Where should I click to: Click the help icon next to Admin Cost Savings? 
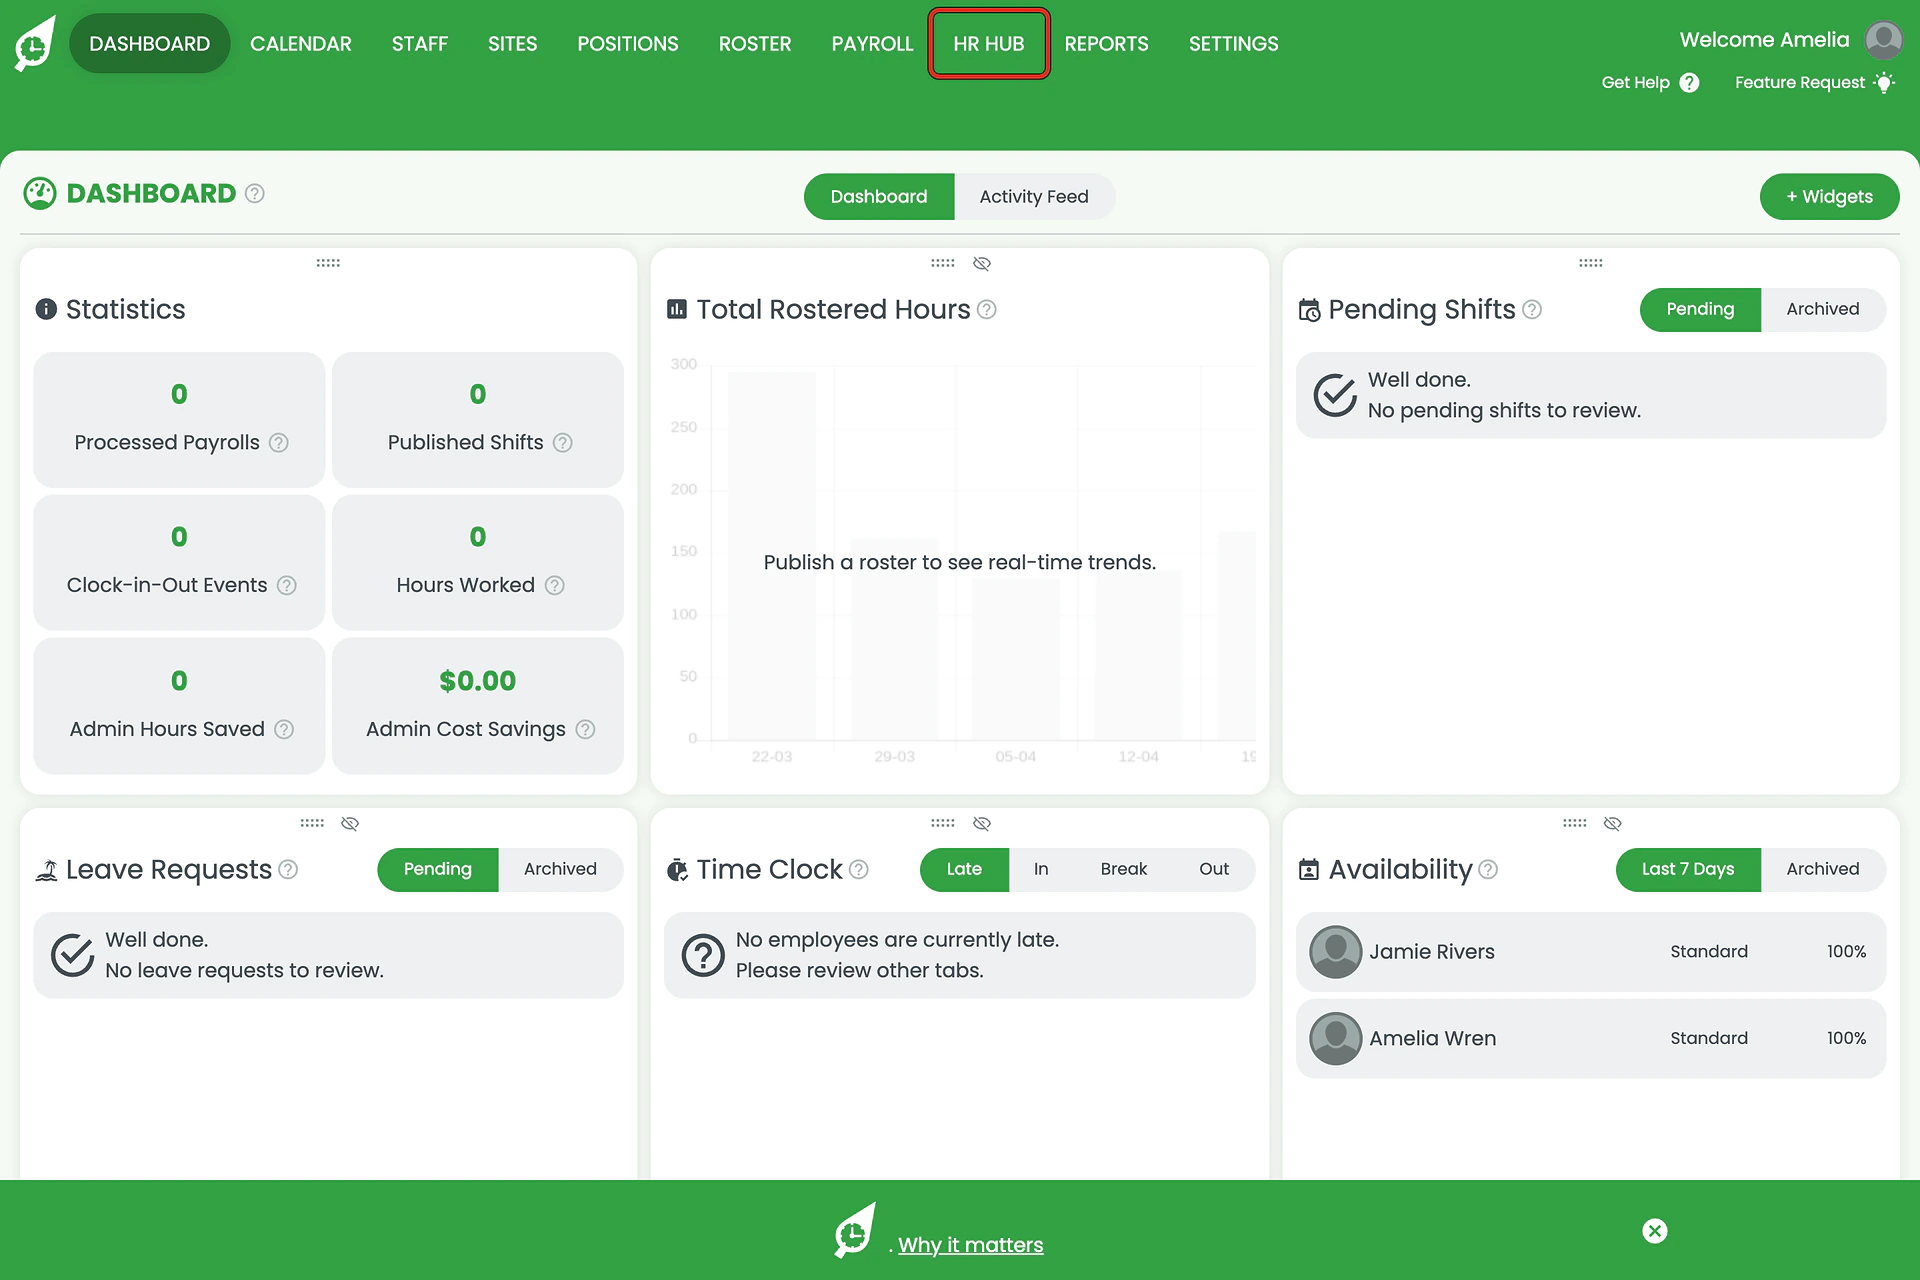click(586, 729)
